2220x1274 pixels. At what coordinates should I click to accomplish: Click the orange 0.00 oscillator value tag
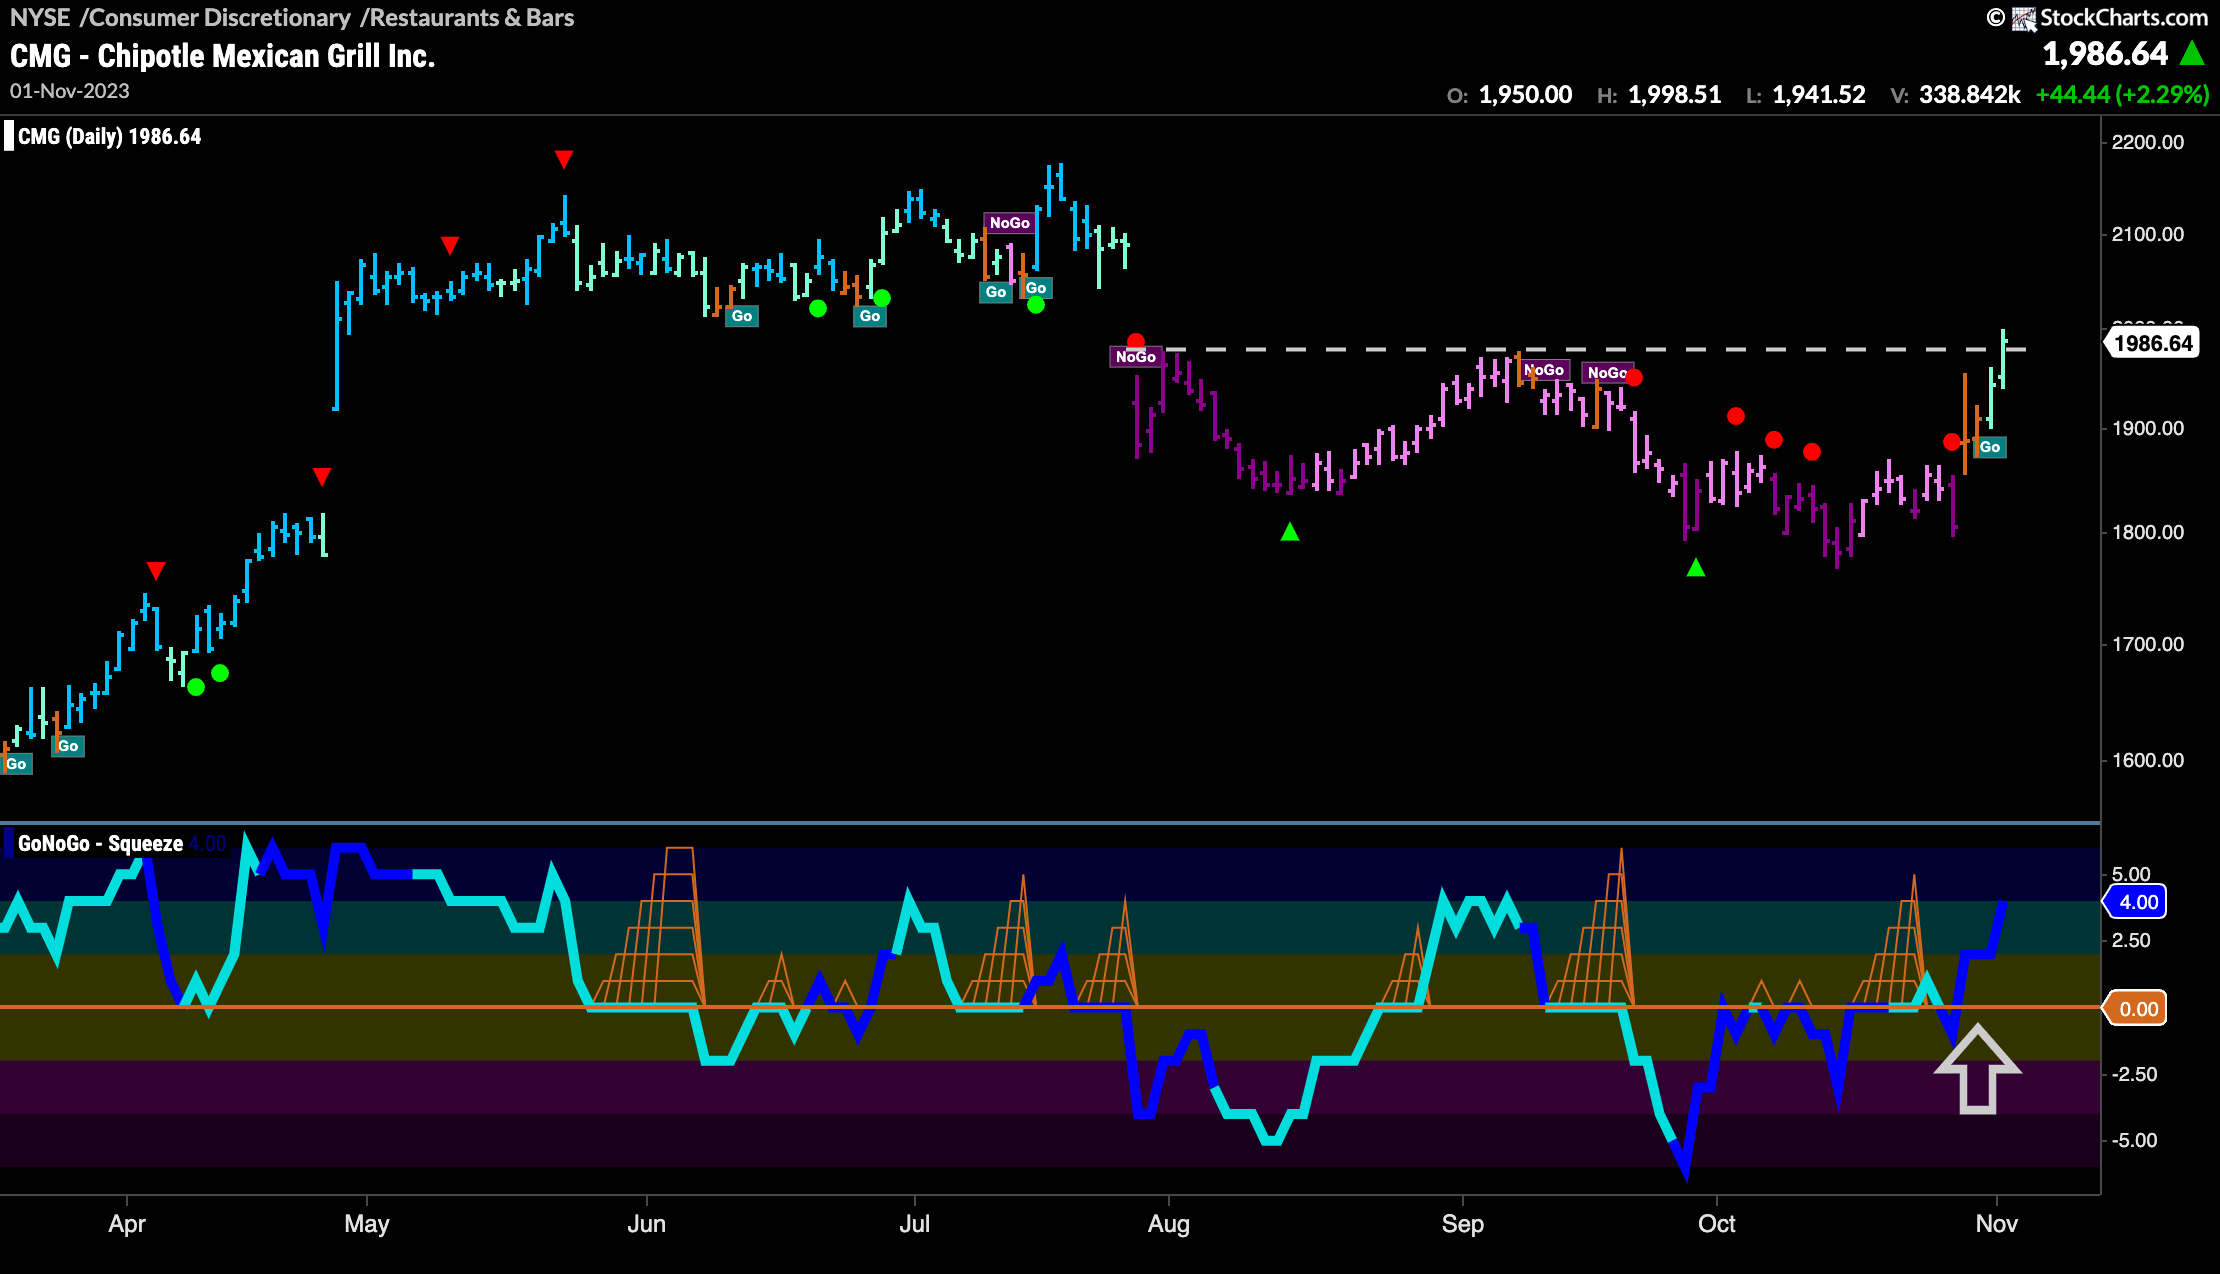(2137, 1009)
